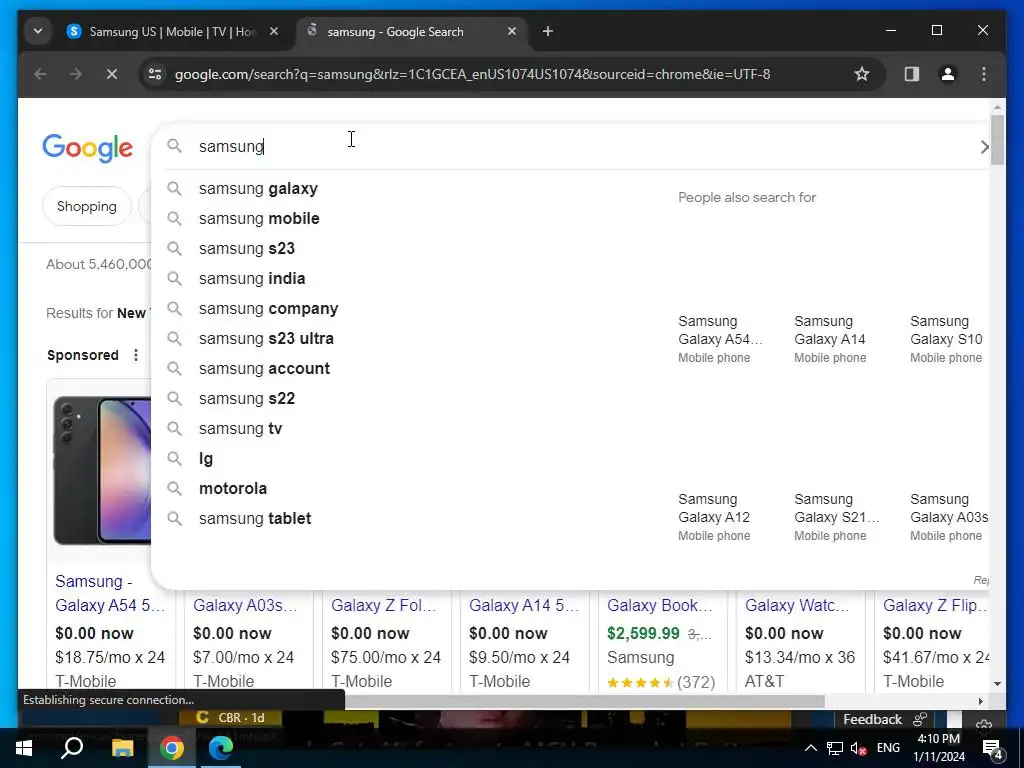The height and width of the screenshot is (768, 1024).
Task: Bookmark this page with the star
Action: point(862,74)
